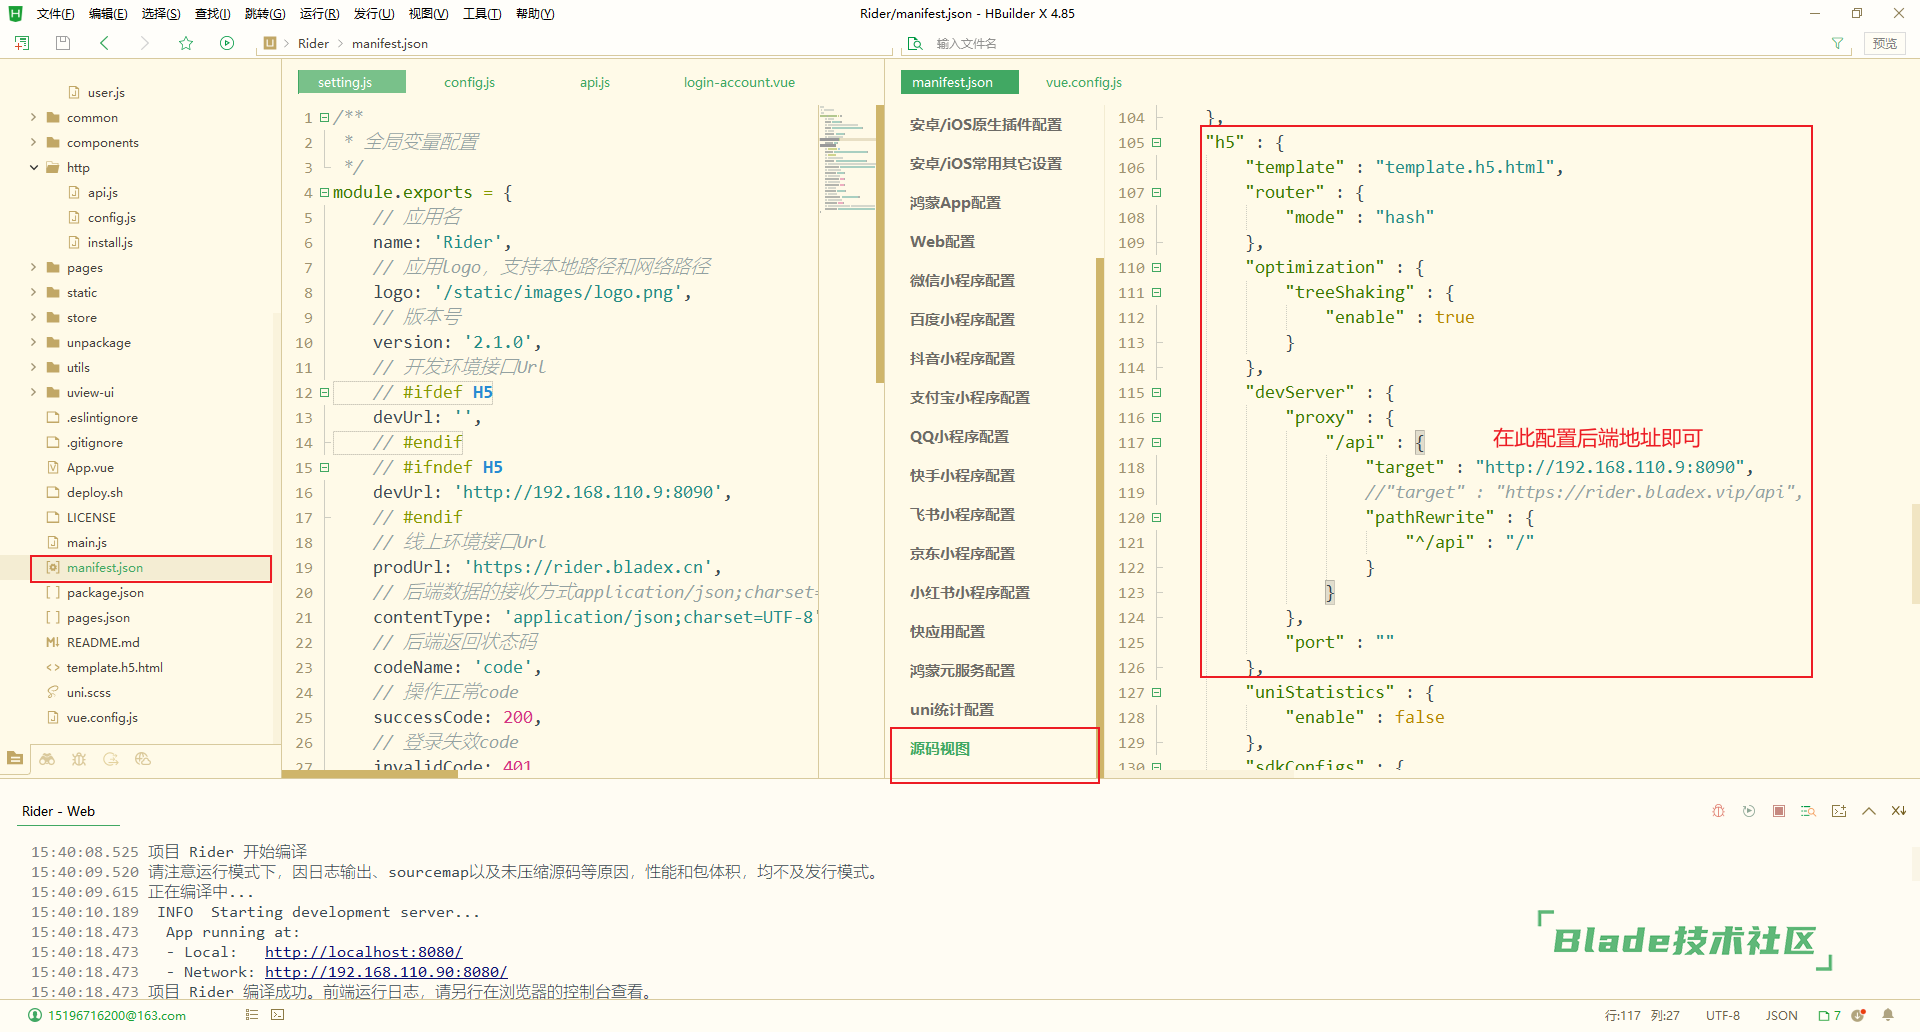Expand the components folder in file tree

34,143
